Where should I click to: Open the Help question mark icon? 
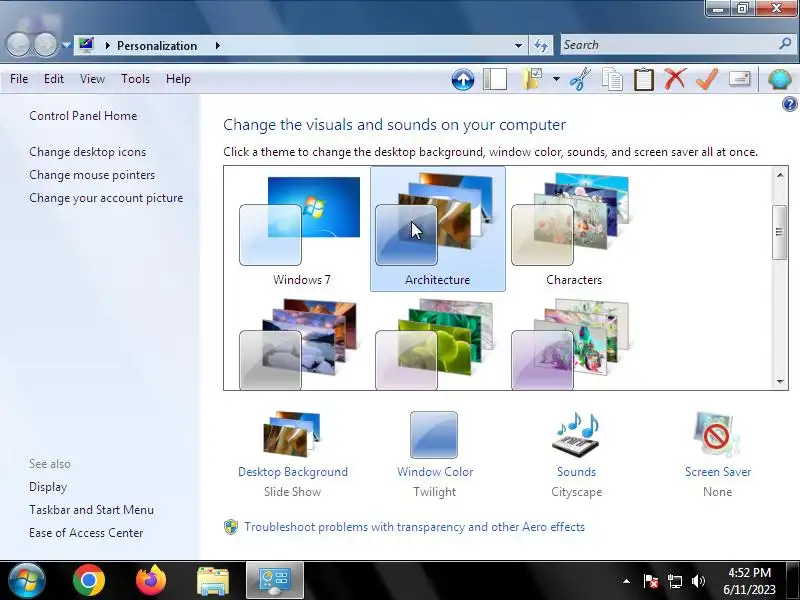[789, 104]
